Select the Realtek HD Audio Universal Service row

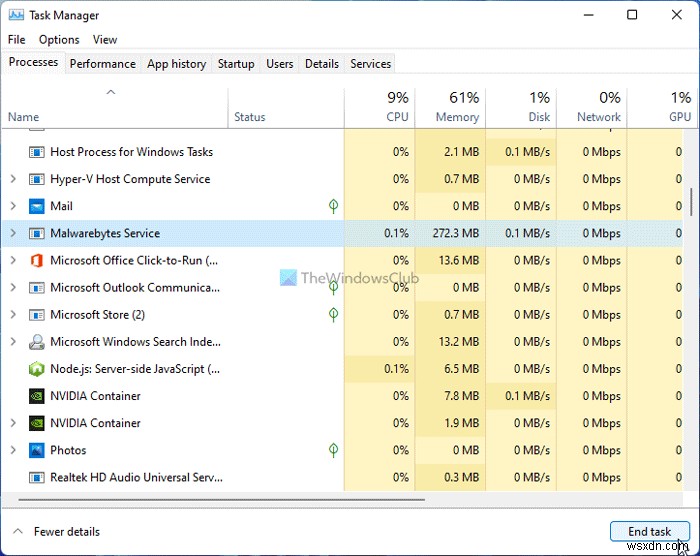coord(342,477)
